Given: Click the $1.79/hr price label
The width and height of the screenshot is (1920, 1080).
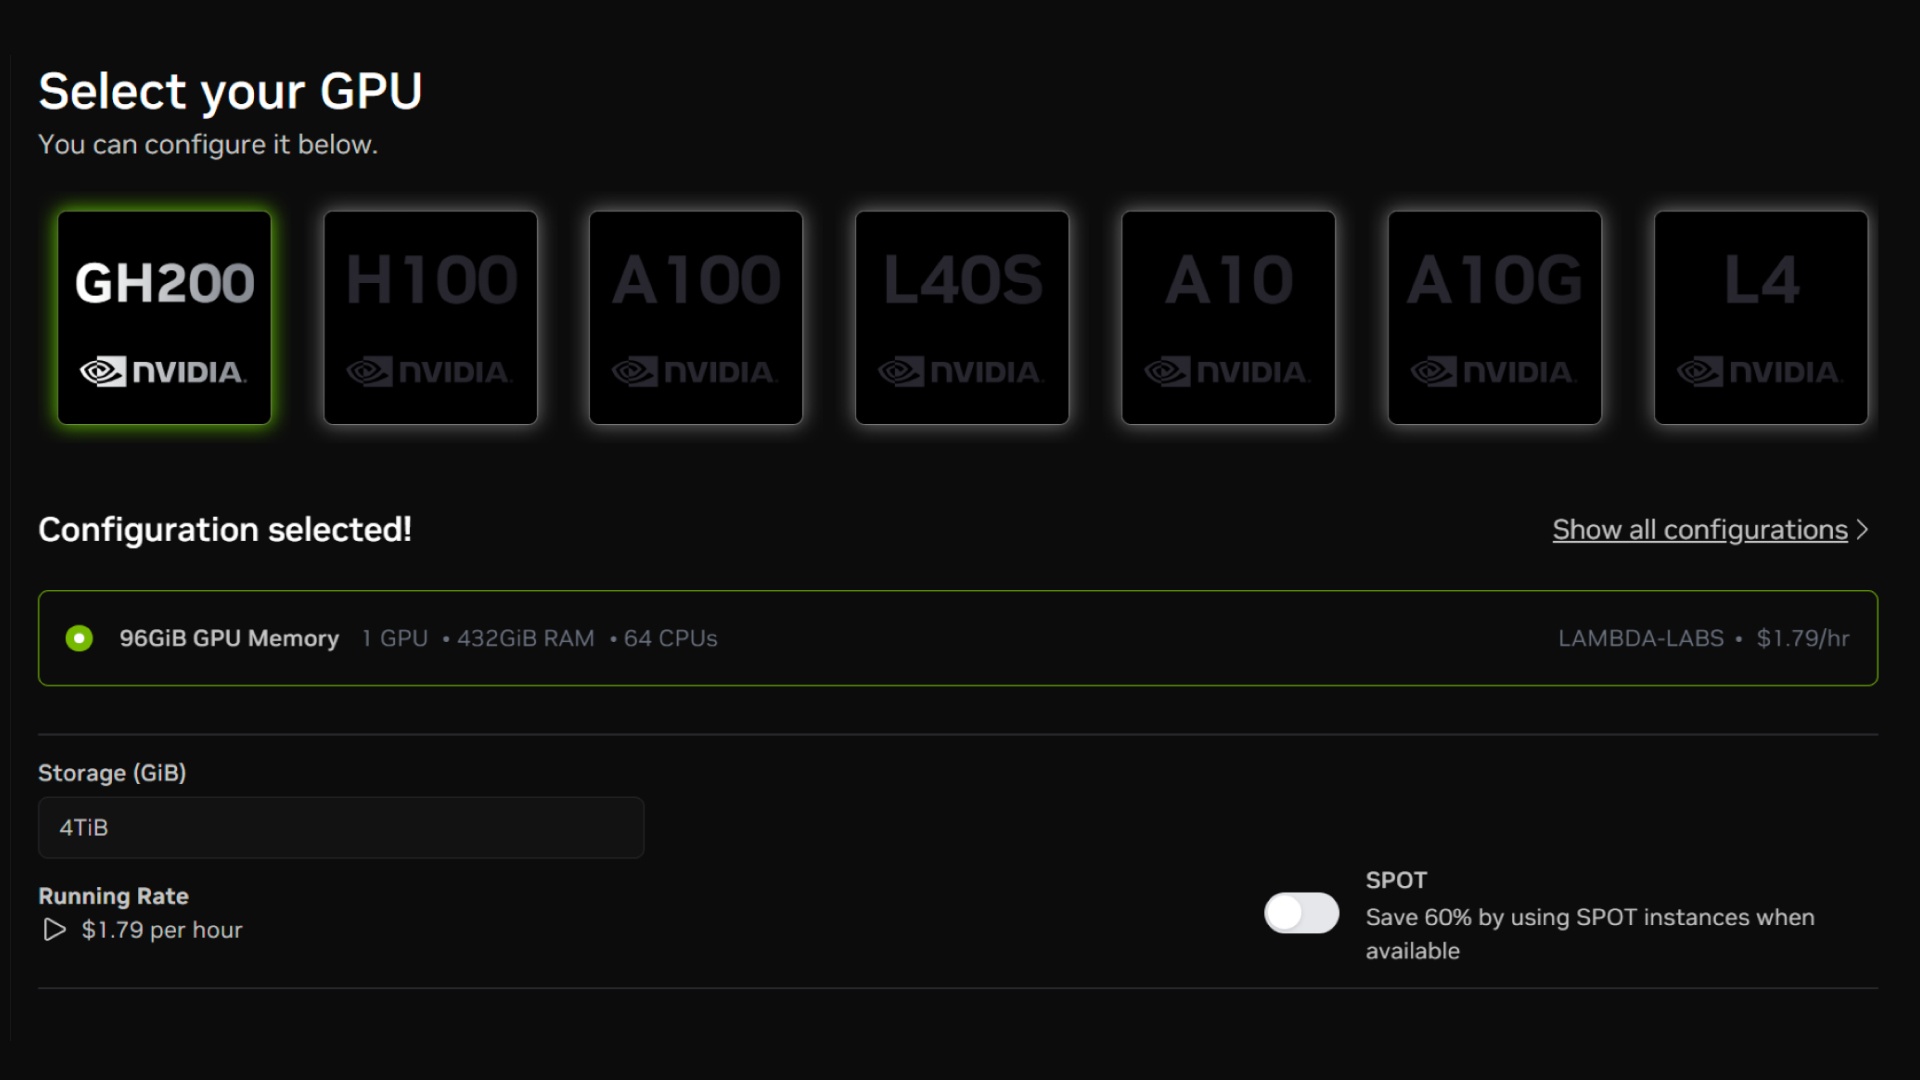Looking at the screenshot, I should coord(1802,638).
